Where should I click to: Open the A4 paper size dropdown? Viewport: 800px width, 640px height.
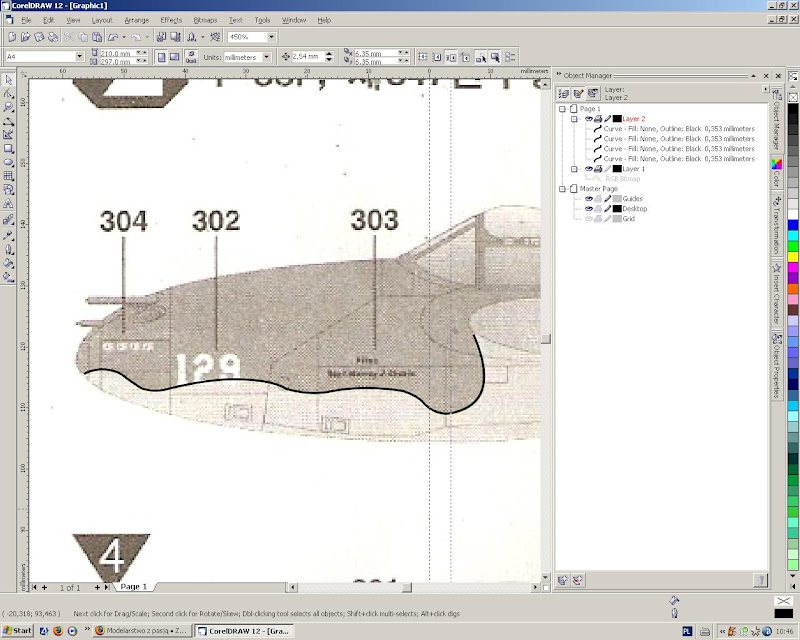[80, 57]
